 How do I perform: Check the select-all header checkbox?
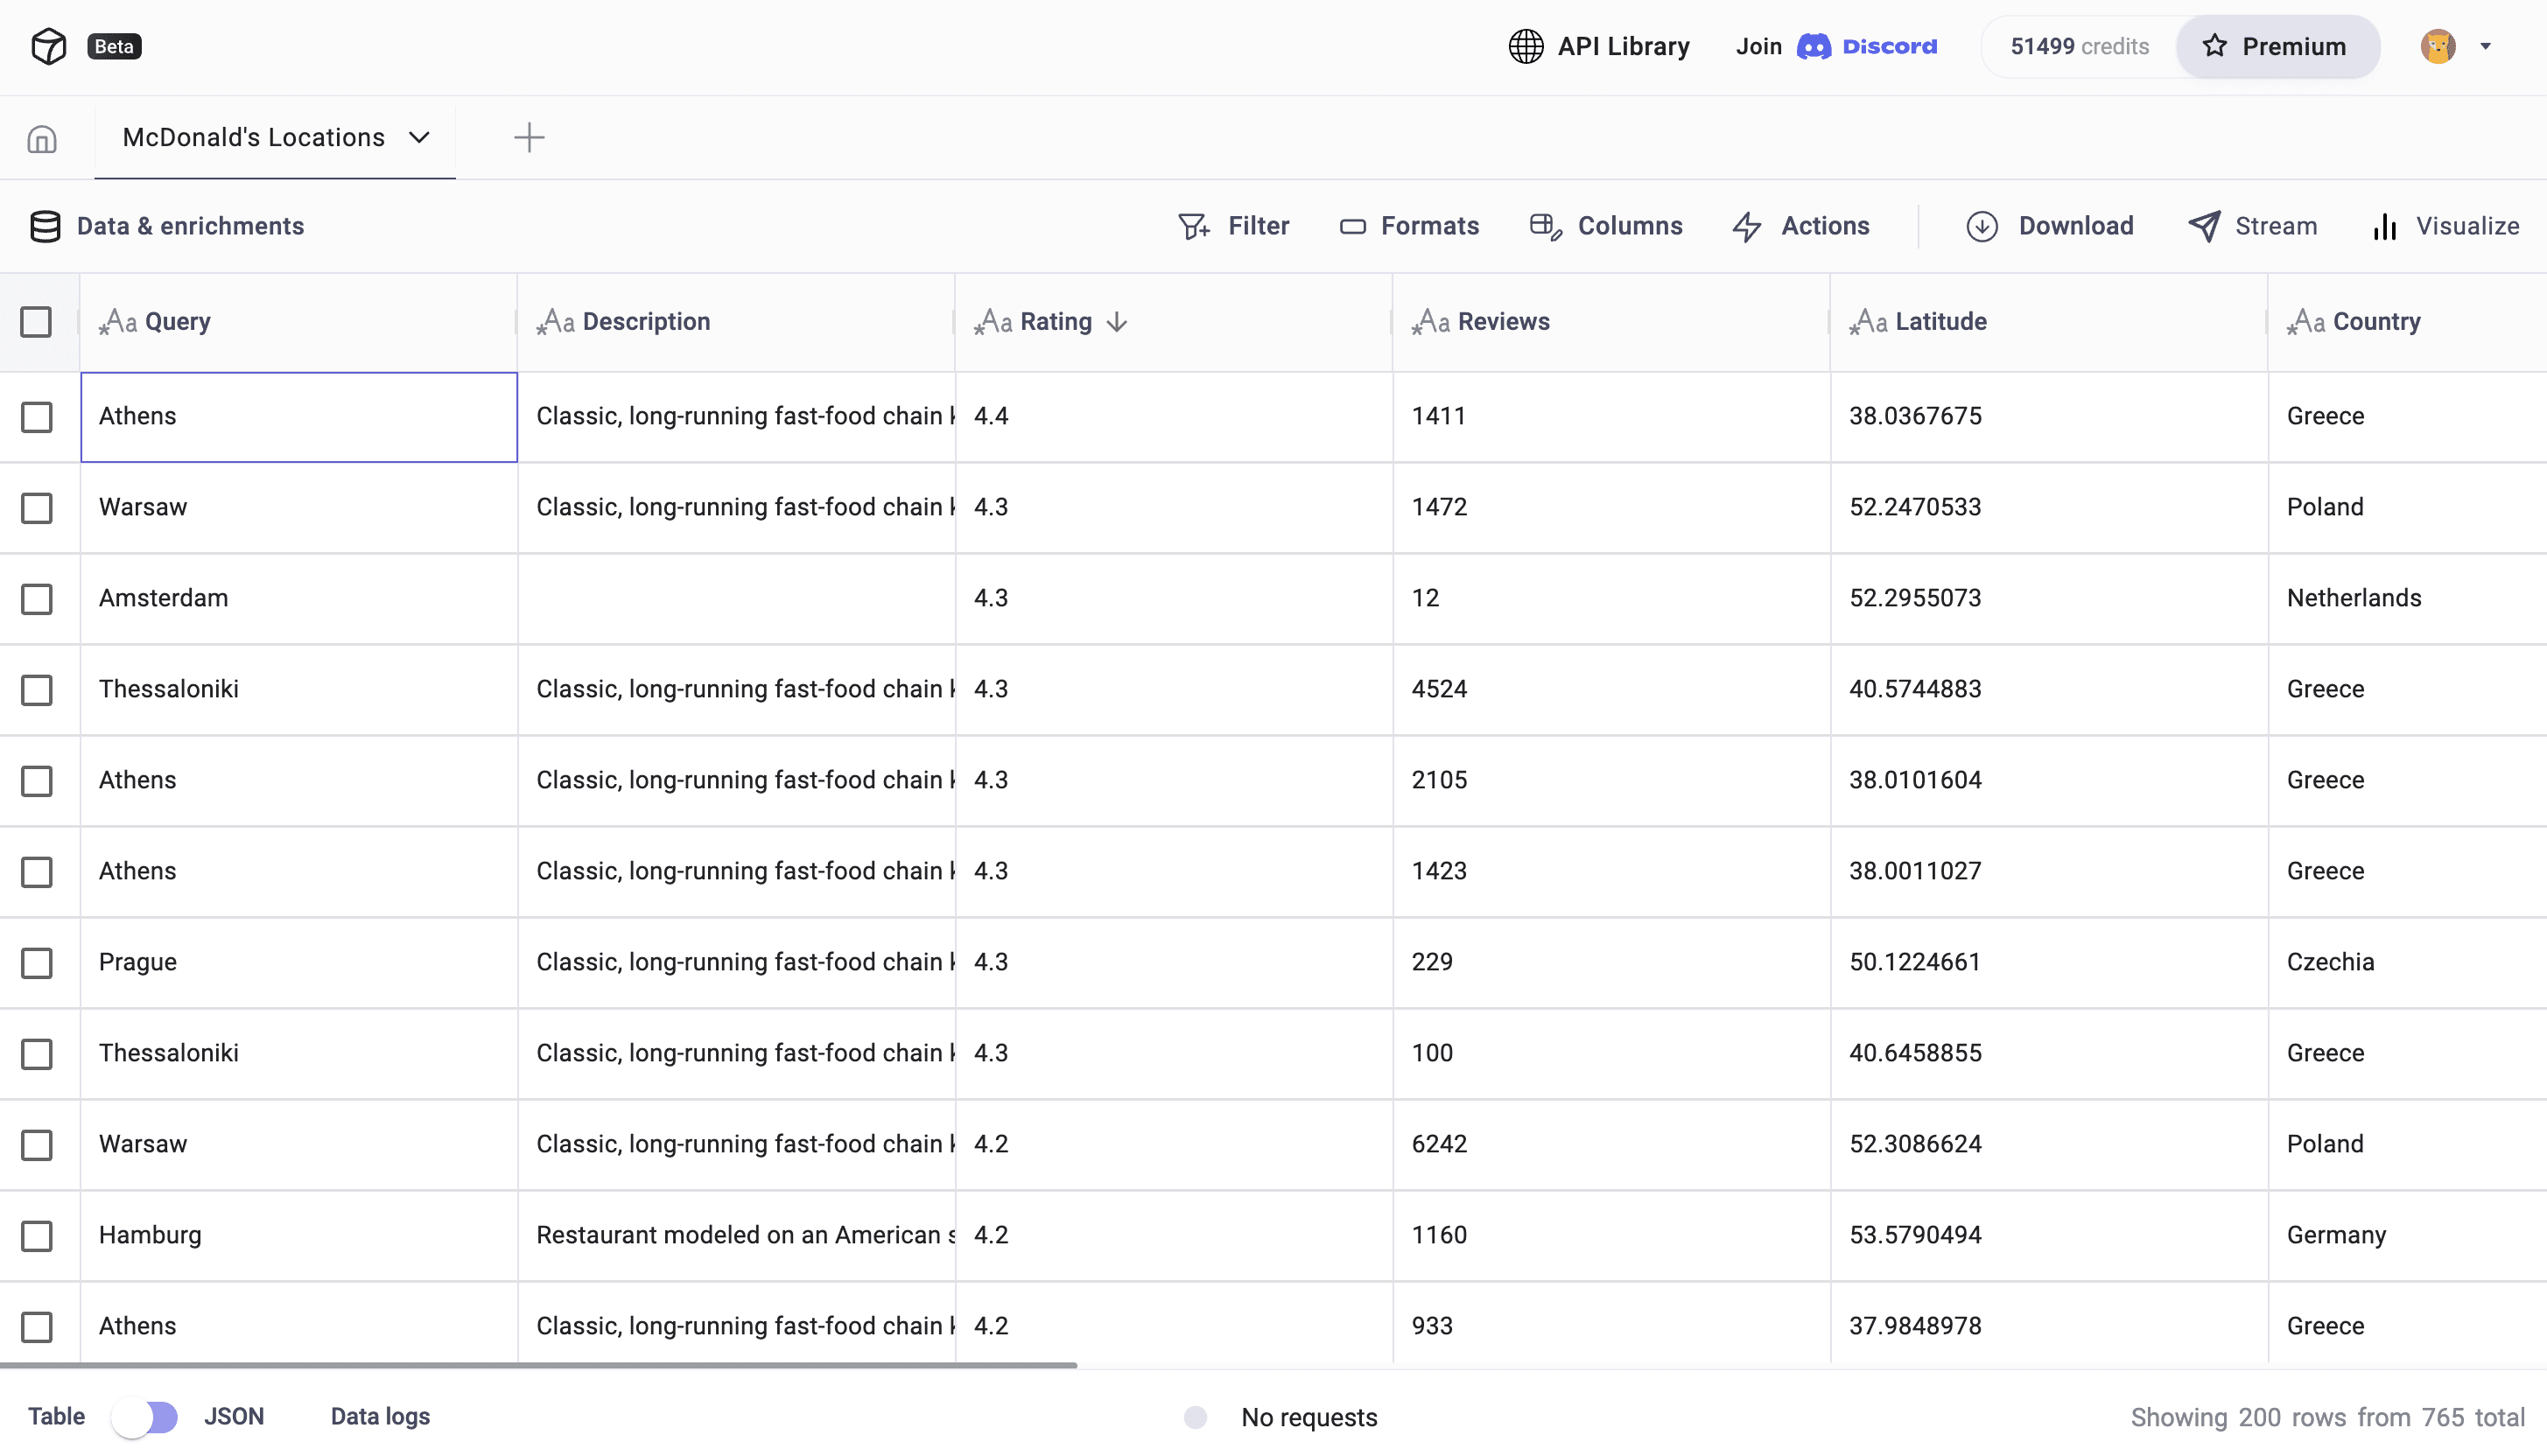pyautogui.click(x=36, y=322)
